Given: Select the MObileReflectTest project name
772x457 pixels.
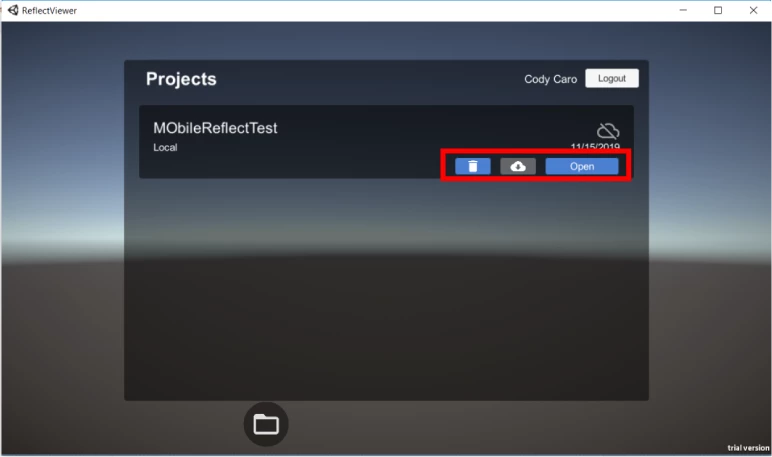Looking at the screenshot, I should click(x=215, y=128).
